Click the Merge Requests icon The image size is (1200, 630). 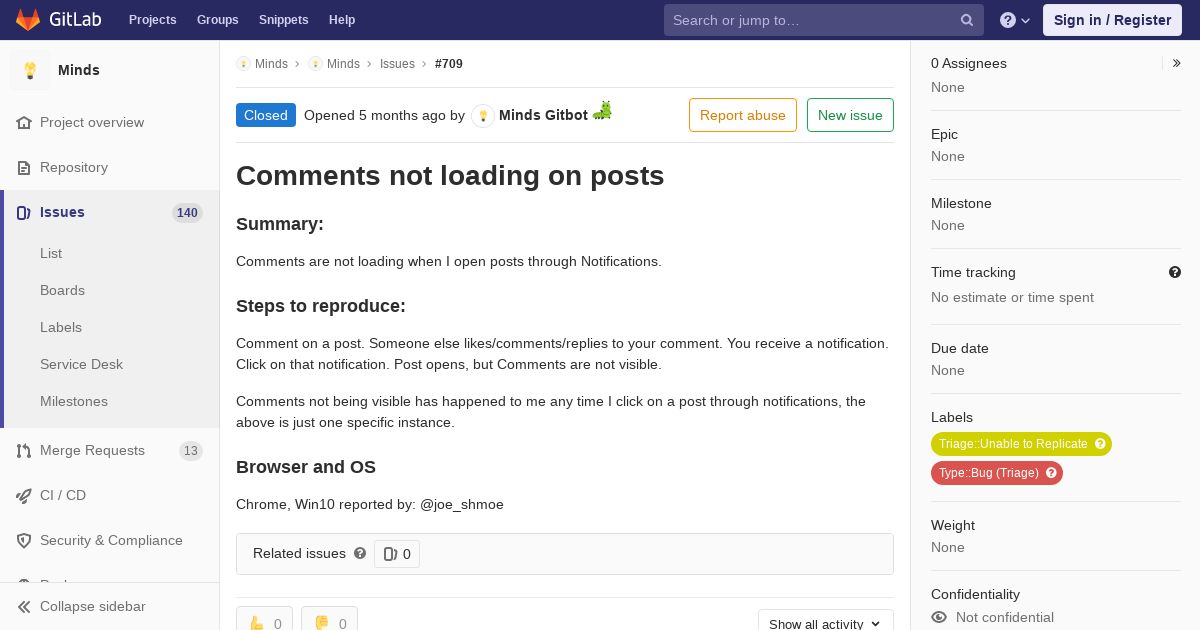tap(24, 450)
